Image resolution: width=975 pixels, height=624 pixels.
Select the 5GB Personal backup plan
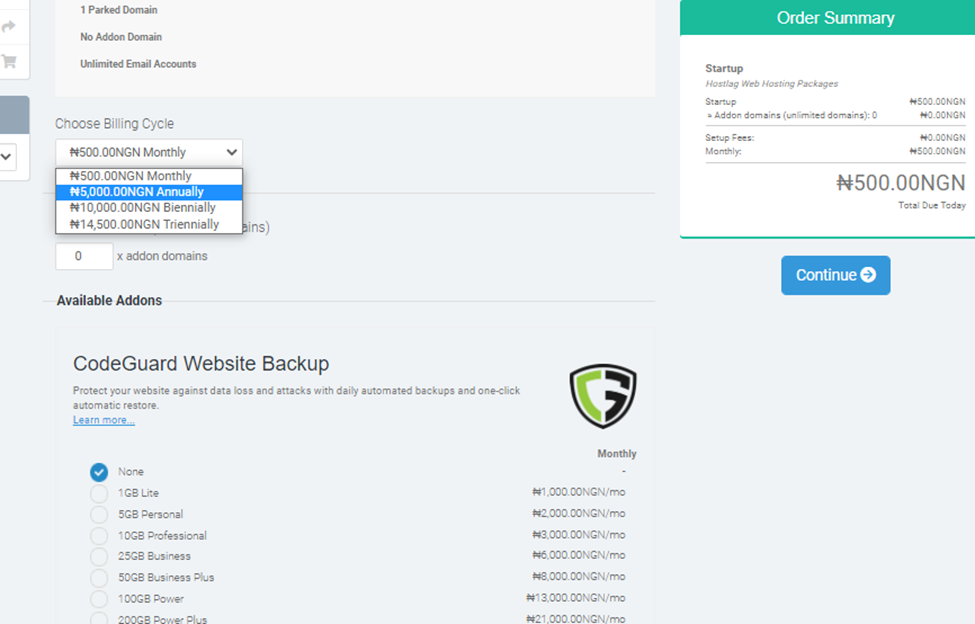(x=99, y=514)
